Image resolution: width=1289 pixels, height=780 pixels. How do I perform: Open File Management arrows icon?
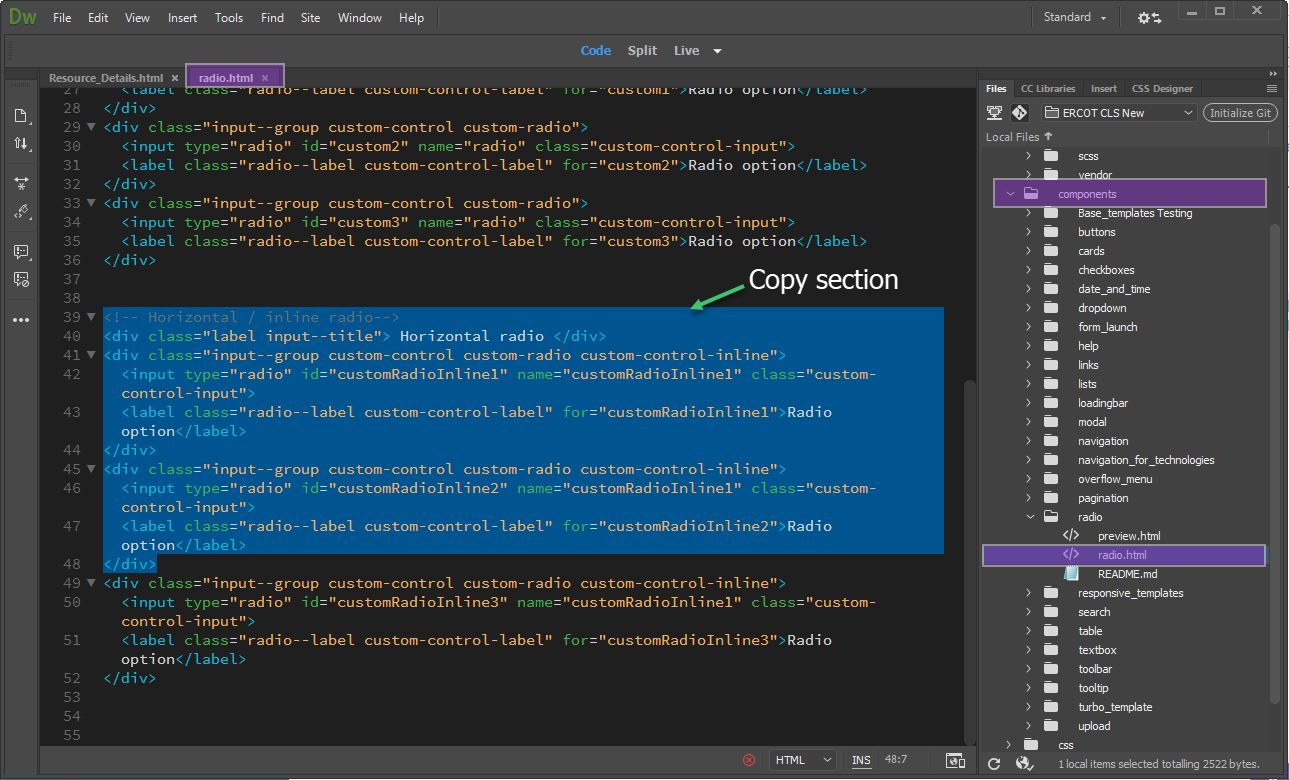pos(21,144)
